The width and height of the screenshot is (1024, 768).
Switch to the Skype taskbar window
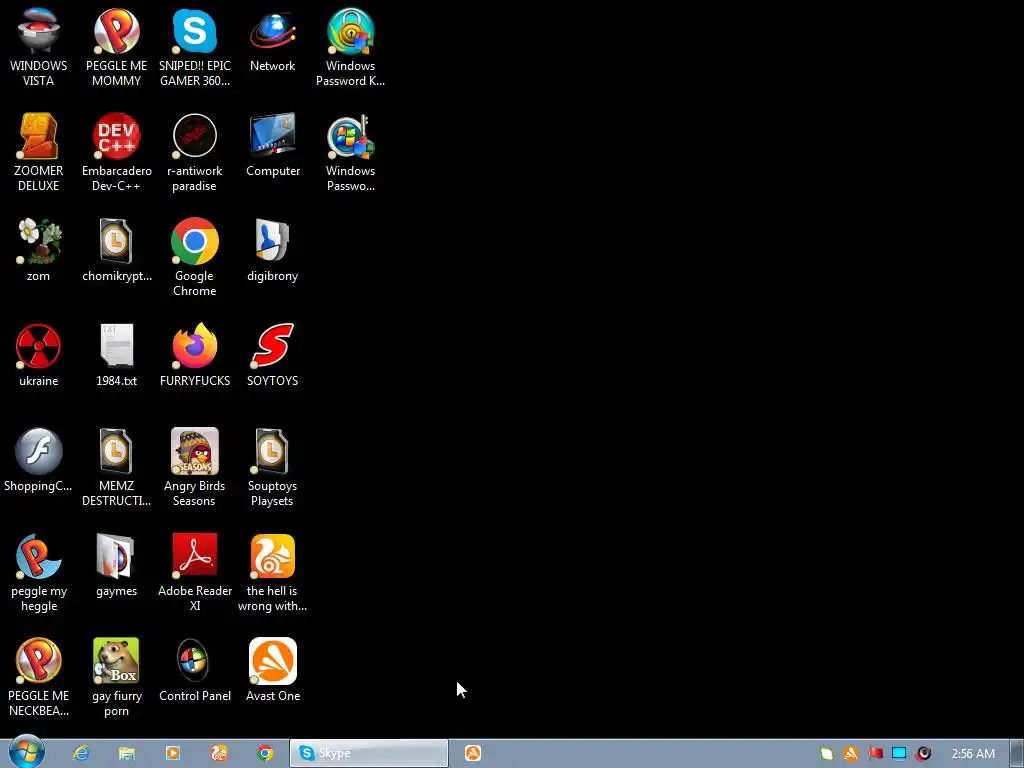pos(369,753)
